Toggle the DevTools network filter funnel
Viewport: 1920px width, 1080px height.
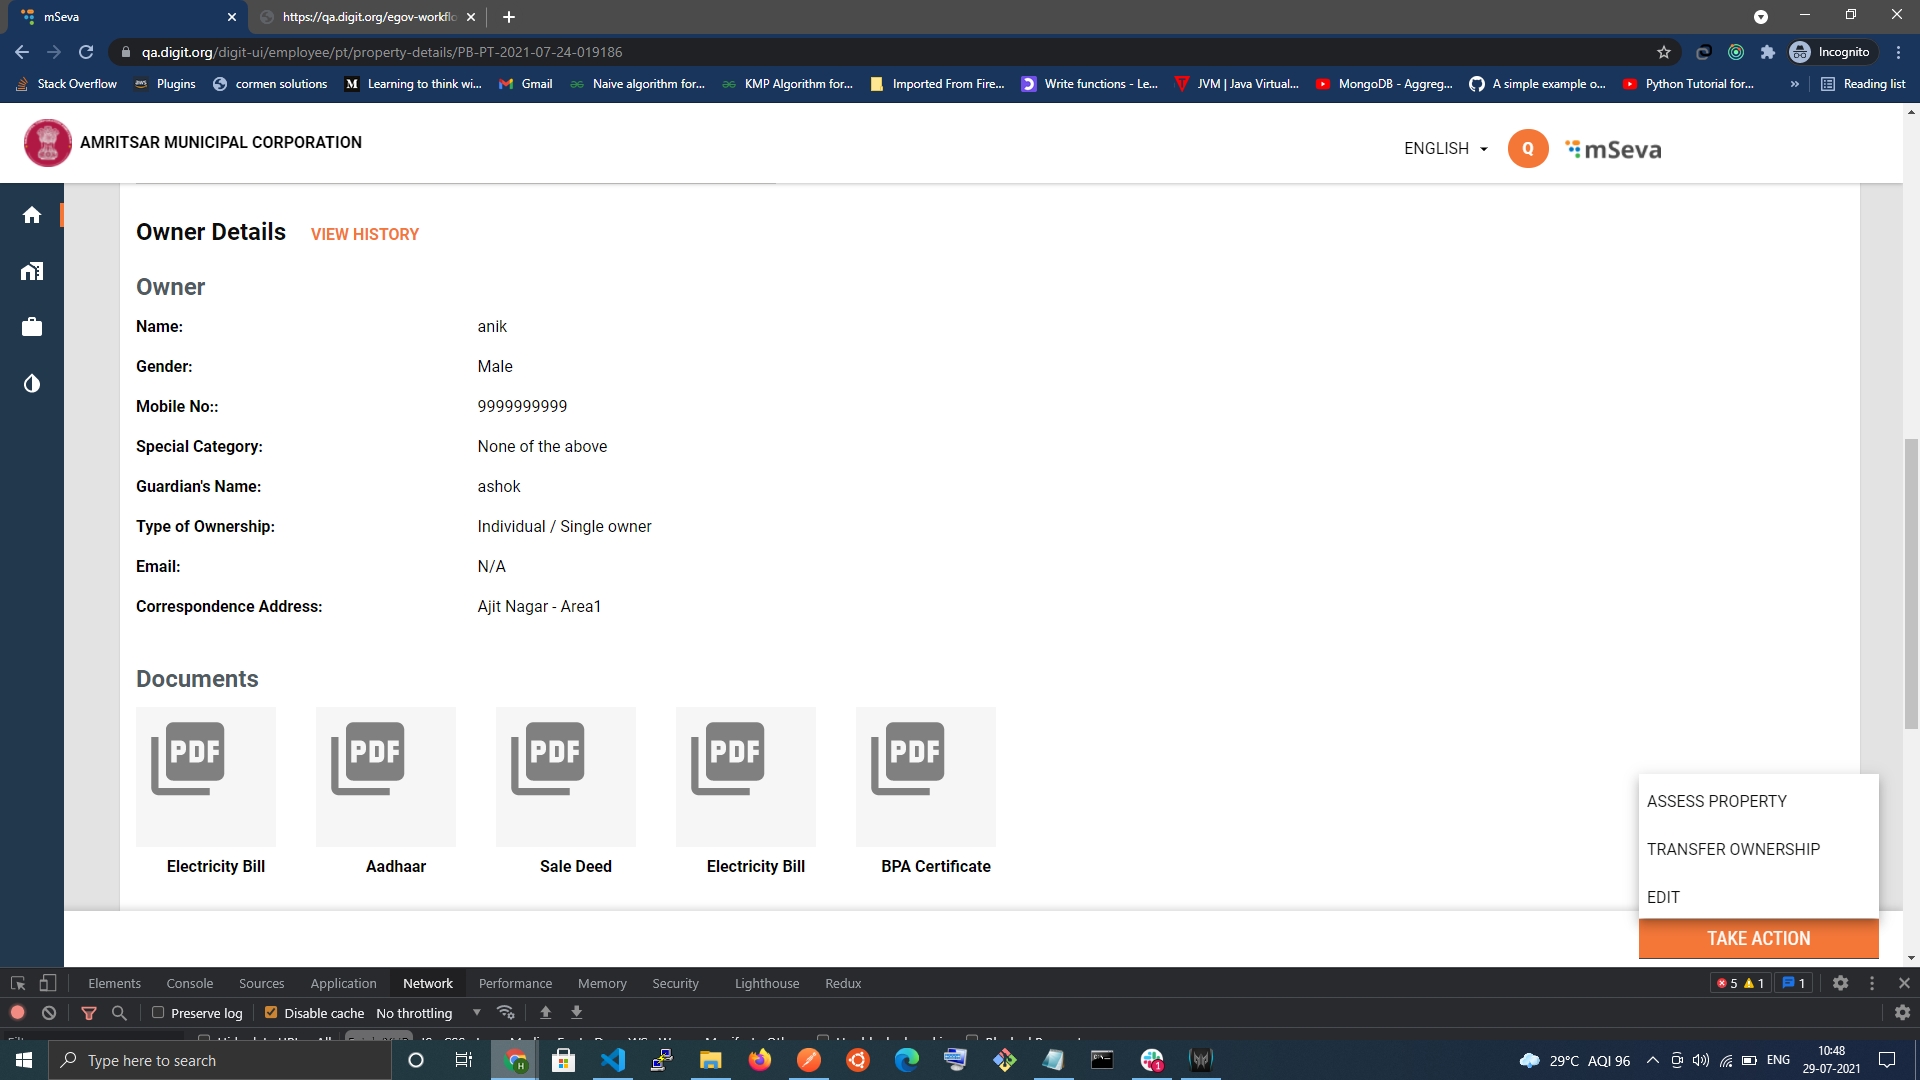coord(89,1013)
